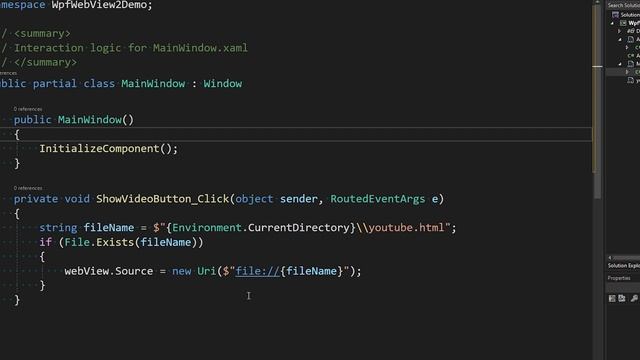Image resolution: width=640 pixels, height=360 pixels.
Task: Click 'partial' keyword in class declaration
Action: (x=55, y=84)
